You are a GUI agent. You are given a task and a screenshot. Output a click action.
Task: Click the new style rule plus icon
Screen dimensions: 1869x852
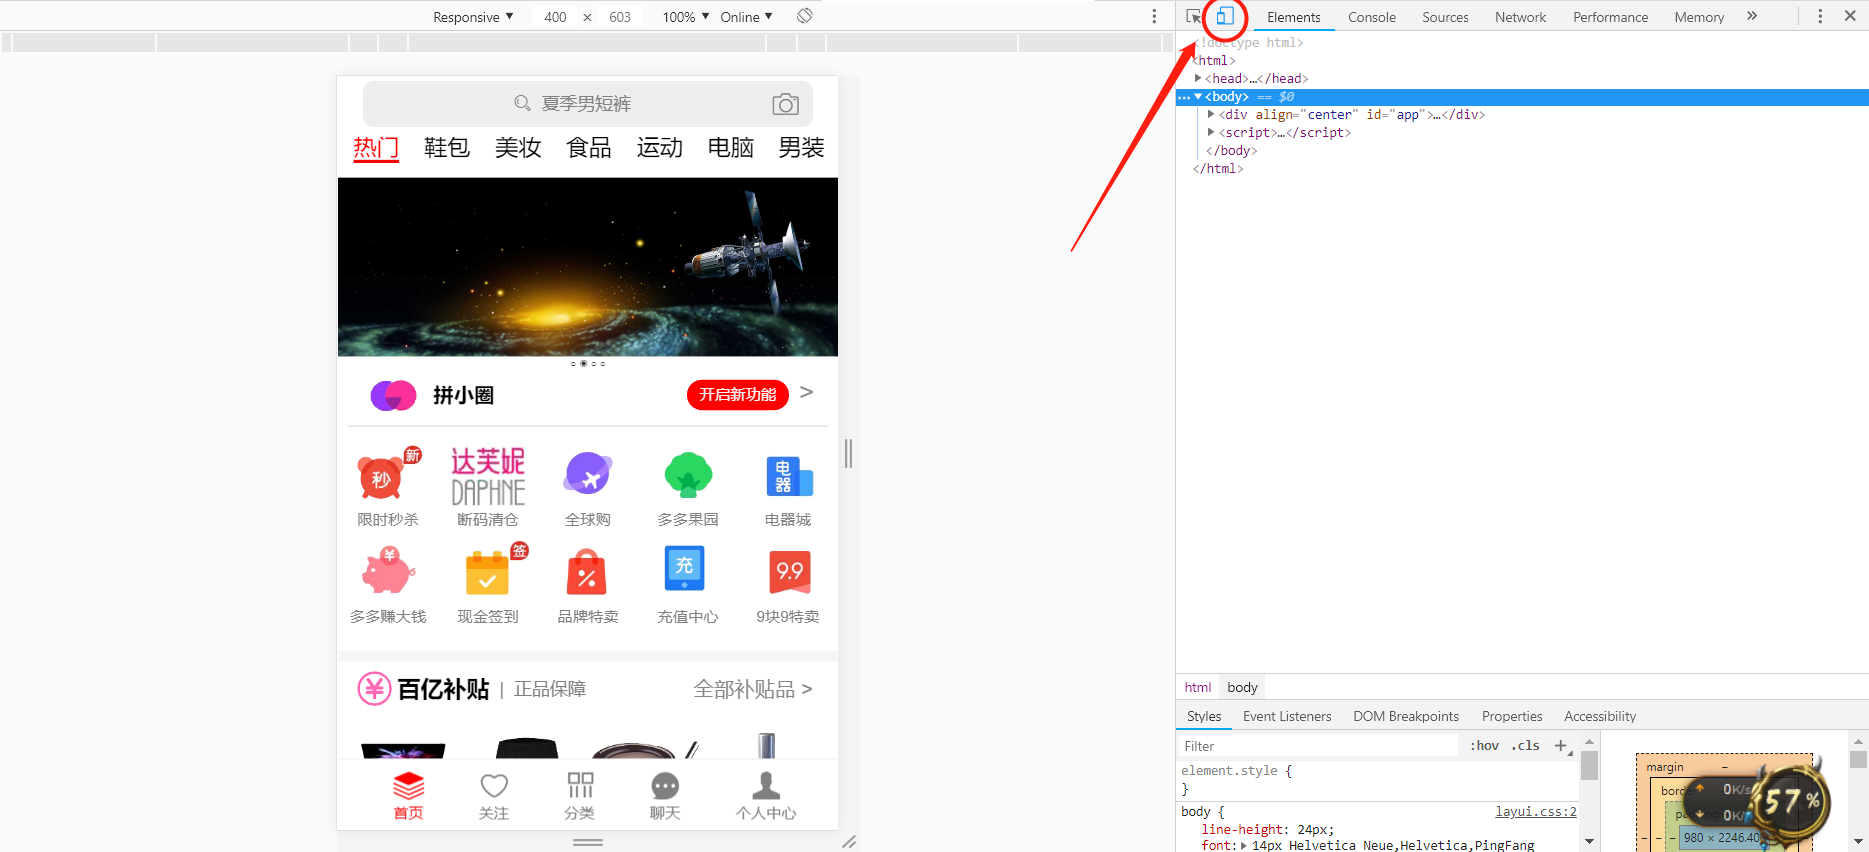(x=1561, y=746)
